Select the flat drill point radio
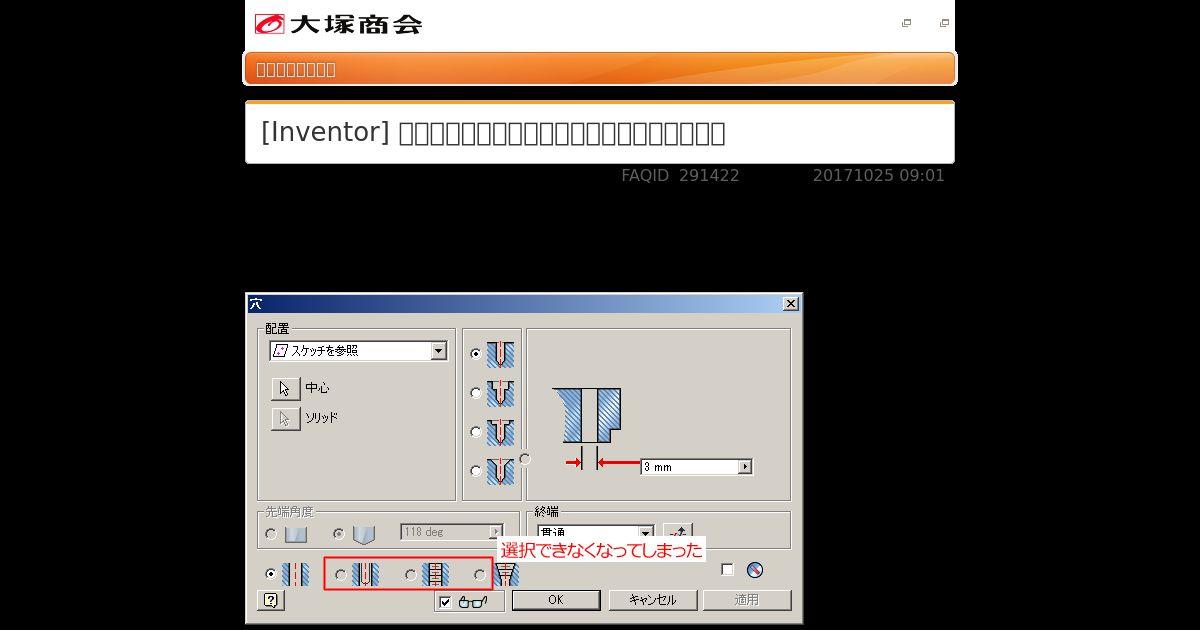1200x630 pixels. click(271, 534)
